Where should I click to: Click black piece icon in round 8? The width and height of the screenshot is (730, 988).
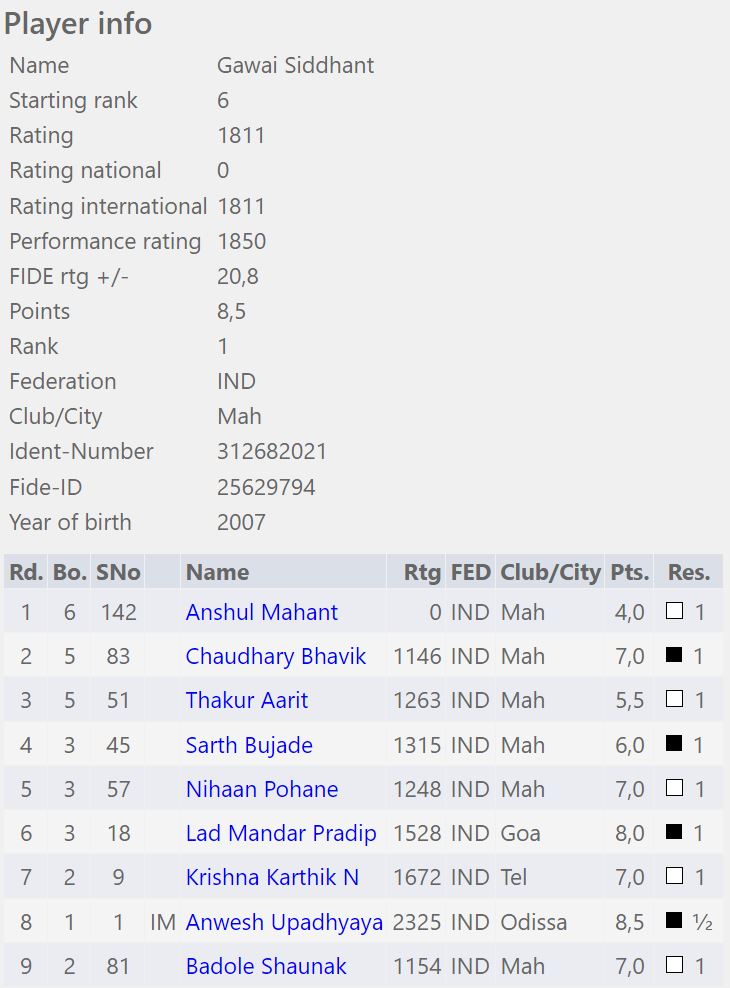(x=675, y=921)
